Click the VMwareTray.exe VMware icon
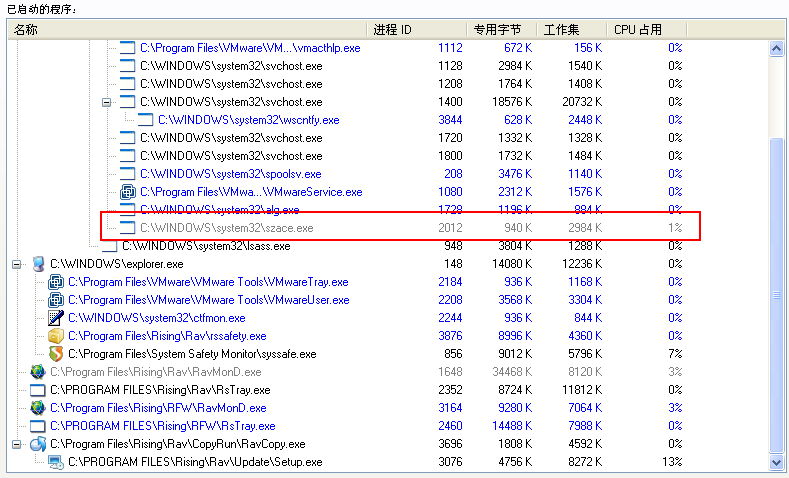 (56, 282)
